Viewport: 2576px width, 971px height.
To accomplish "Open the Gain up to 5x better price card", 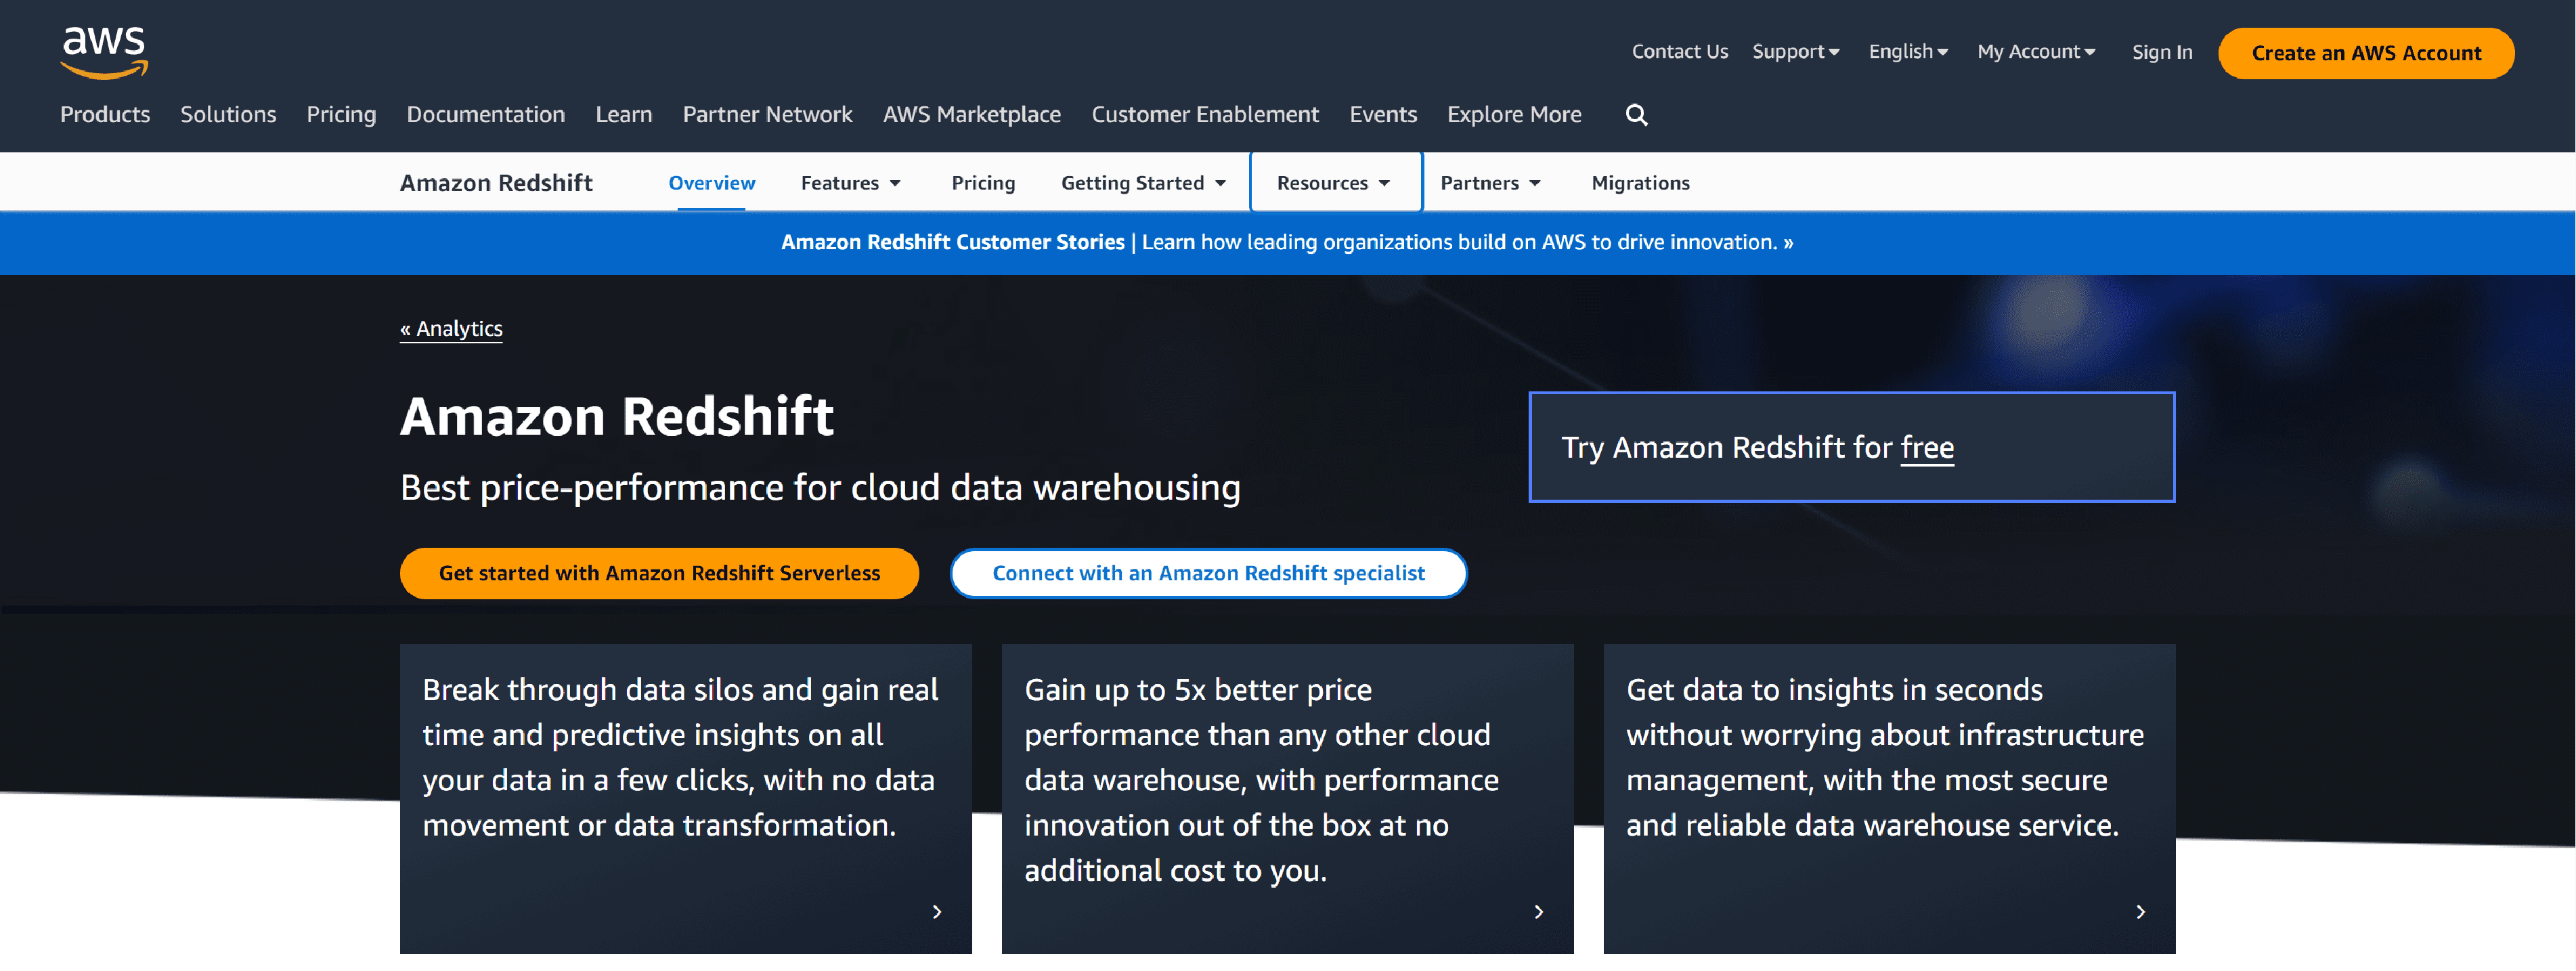I will (1287, 799).
